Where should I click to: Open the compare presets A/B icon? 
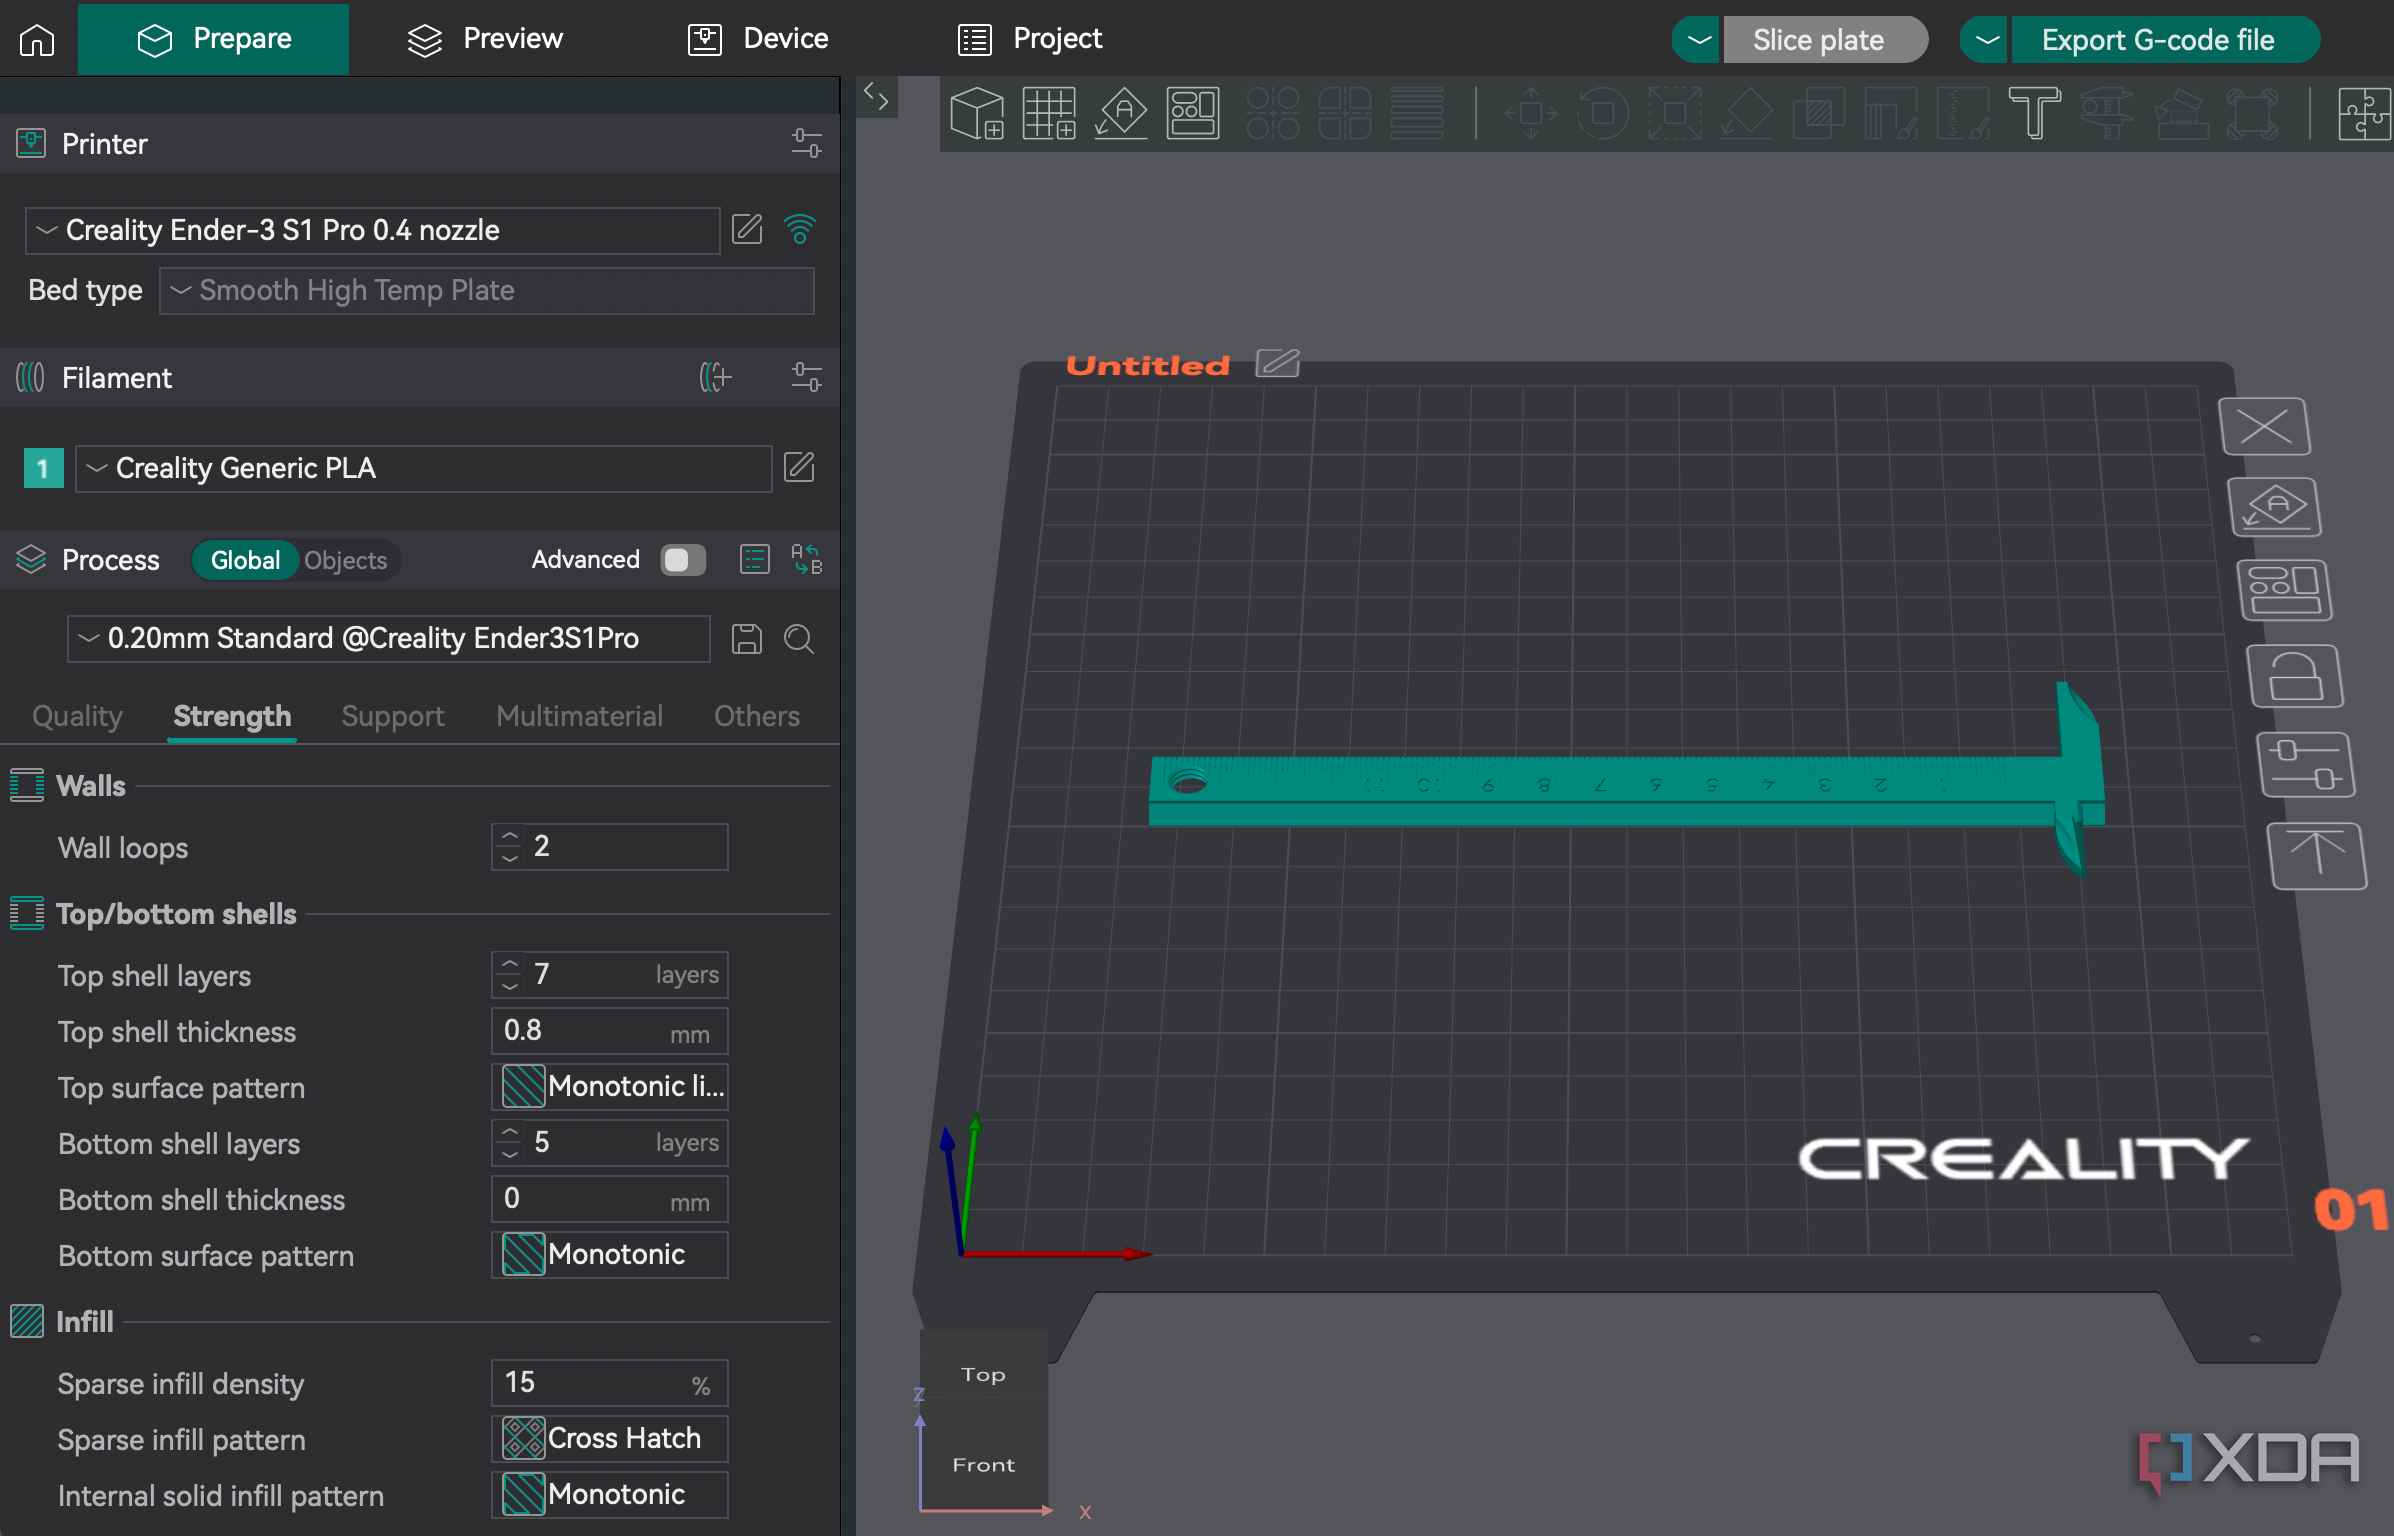pos(806,559)
